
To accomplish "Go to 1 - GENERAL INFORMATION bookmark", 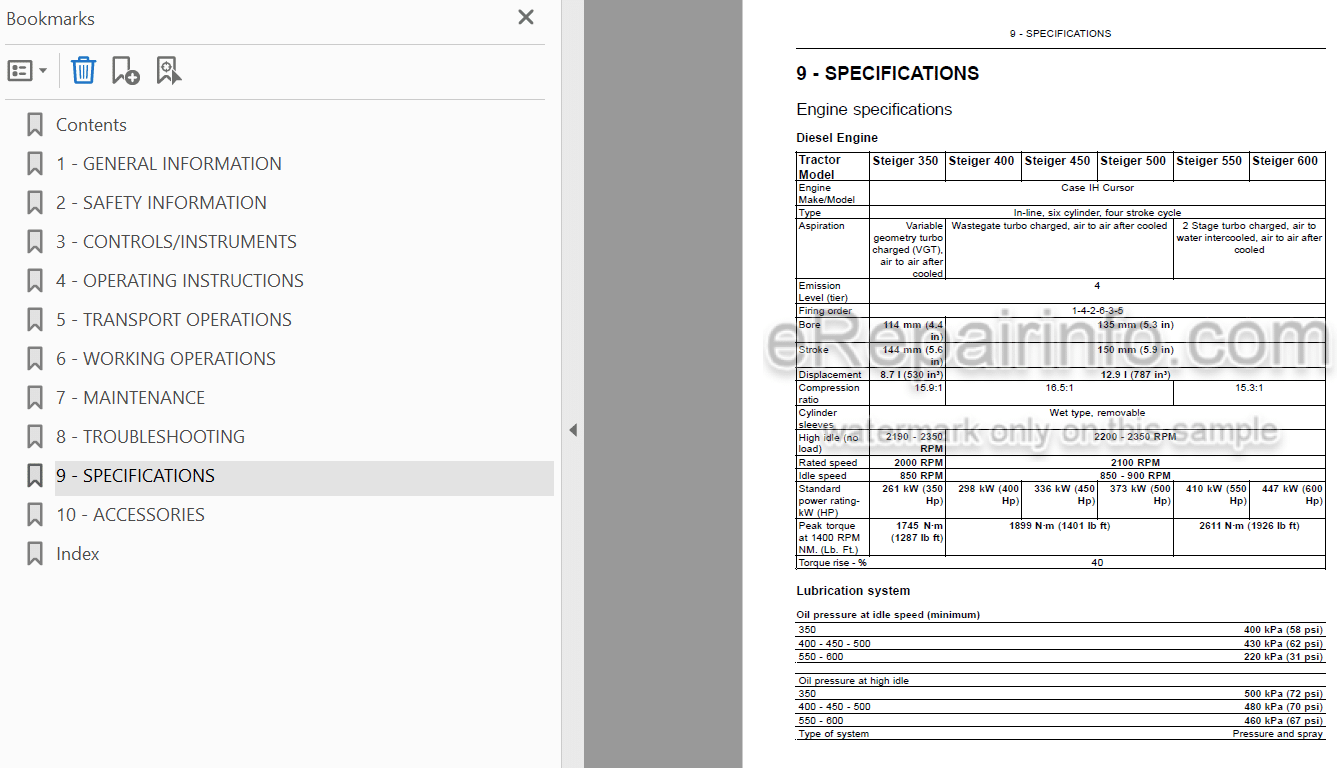I will [x=168, y=164].
